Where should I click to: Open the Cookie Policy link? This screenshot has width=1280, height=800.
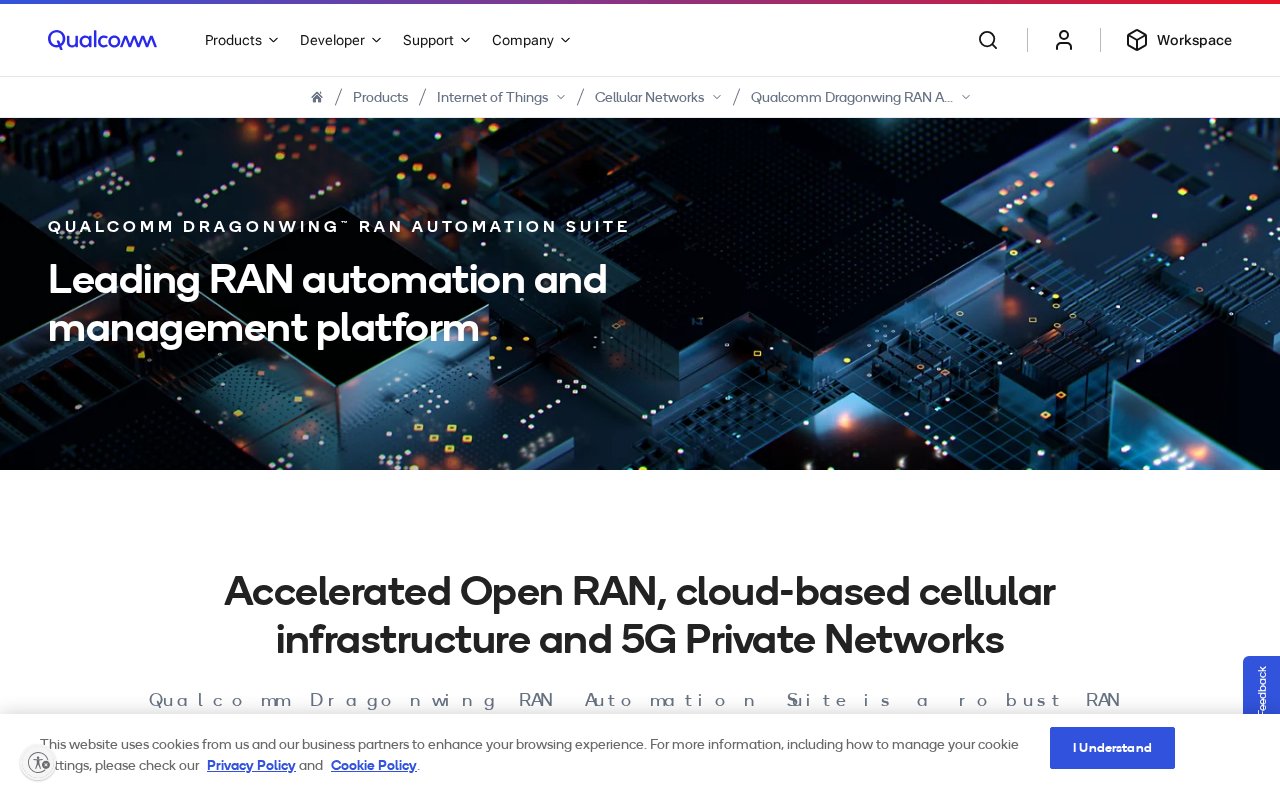tap(373, 765)
